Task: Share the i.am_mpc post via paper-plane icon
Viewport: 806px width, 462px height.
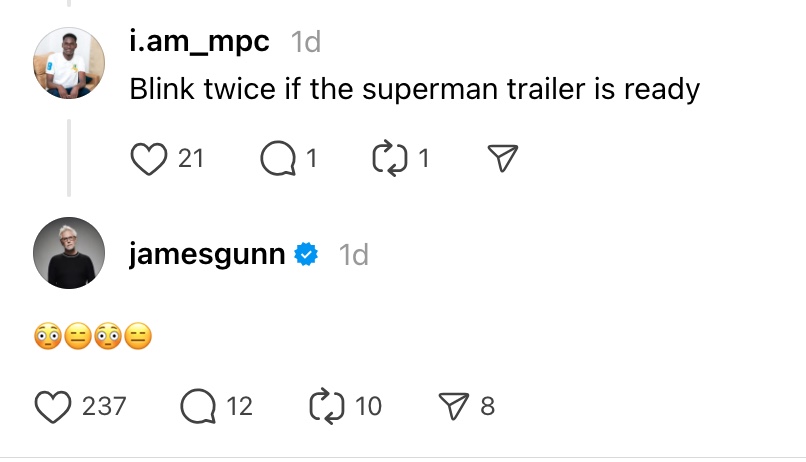Action: (x=501, y=158)
